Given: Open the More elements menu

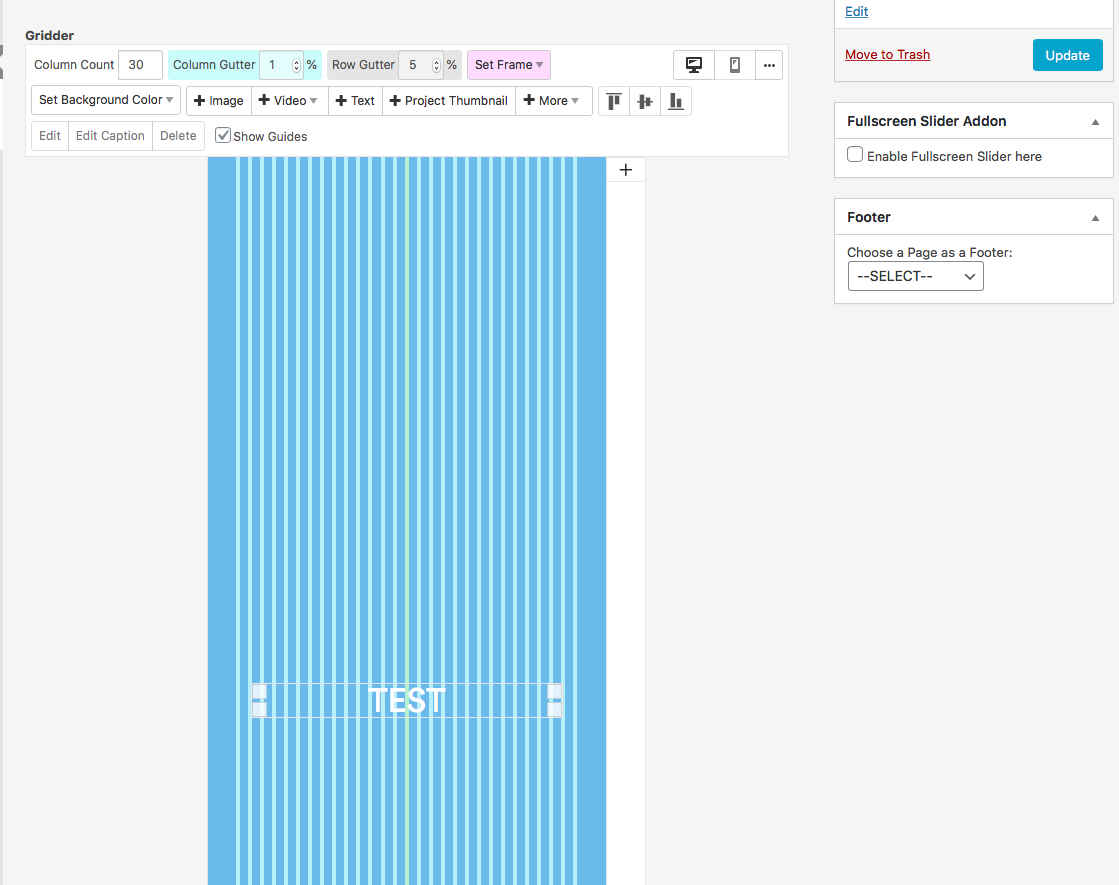Looking at the screenshot, I should pos(553,101).
